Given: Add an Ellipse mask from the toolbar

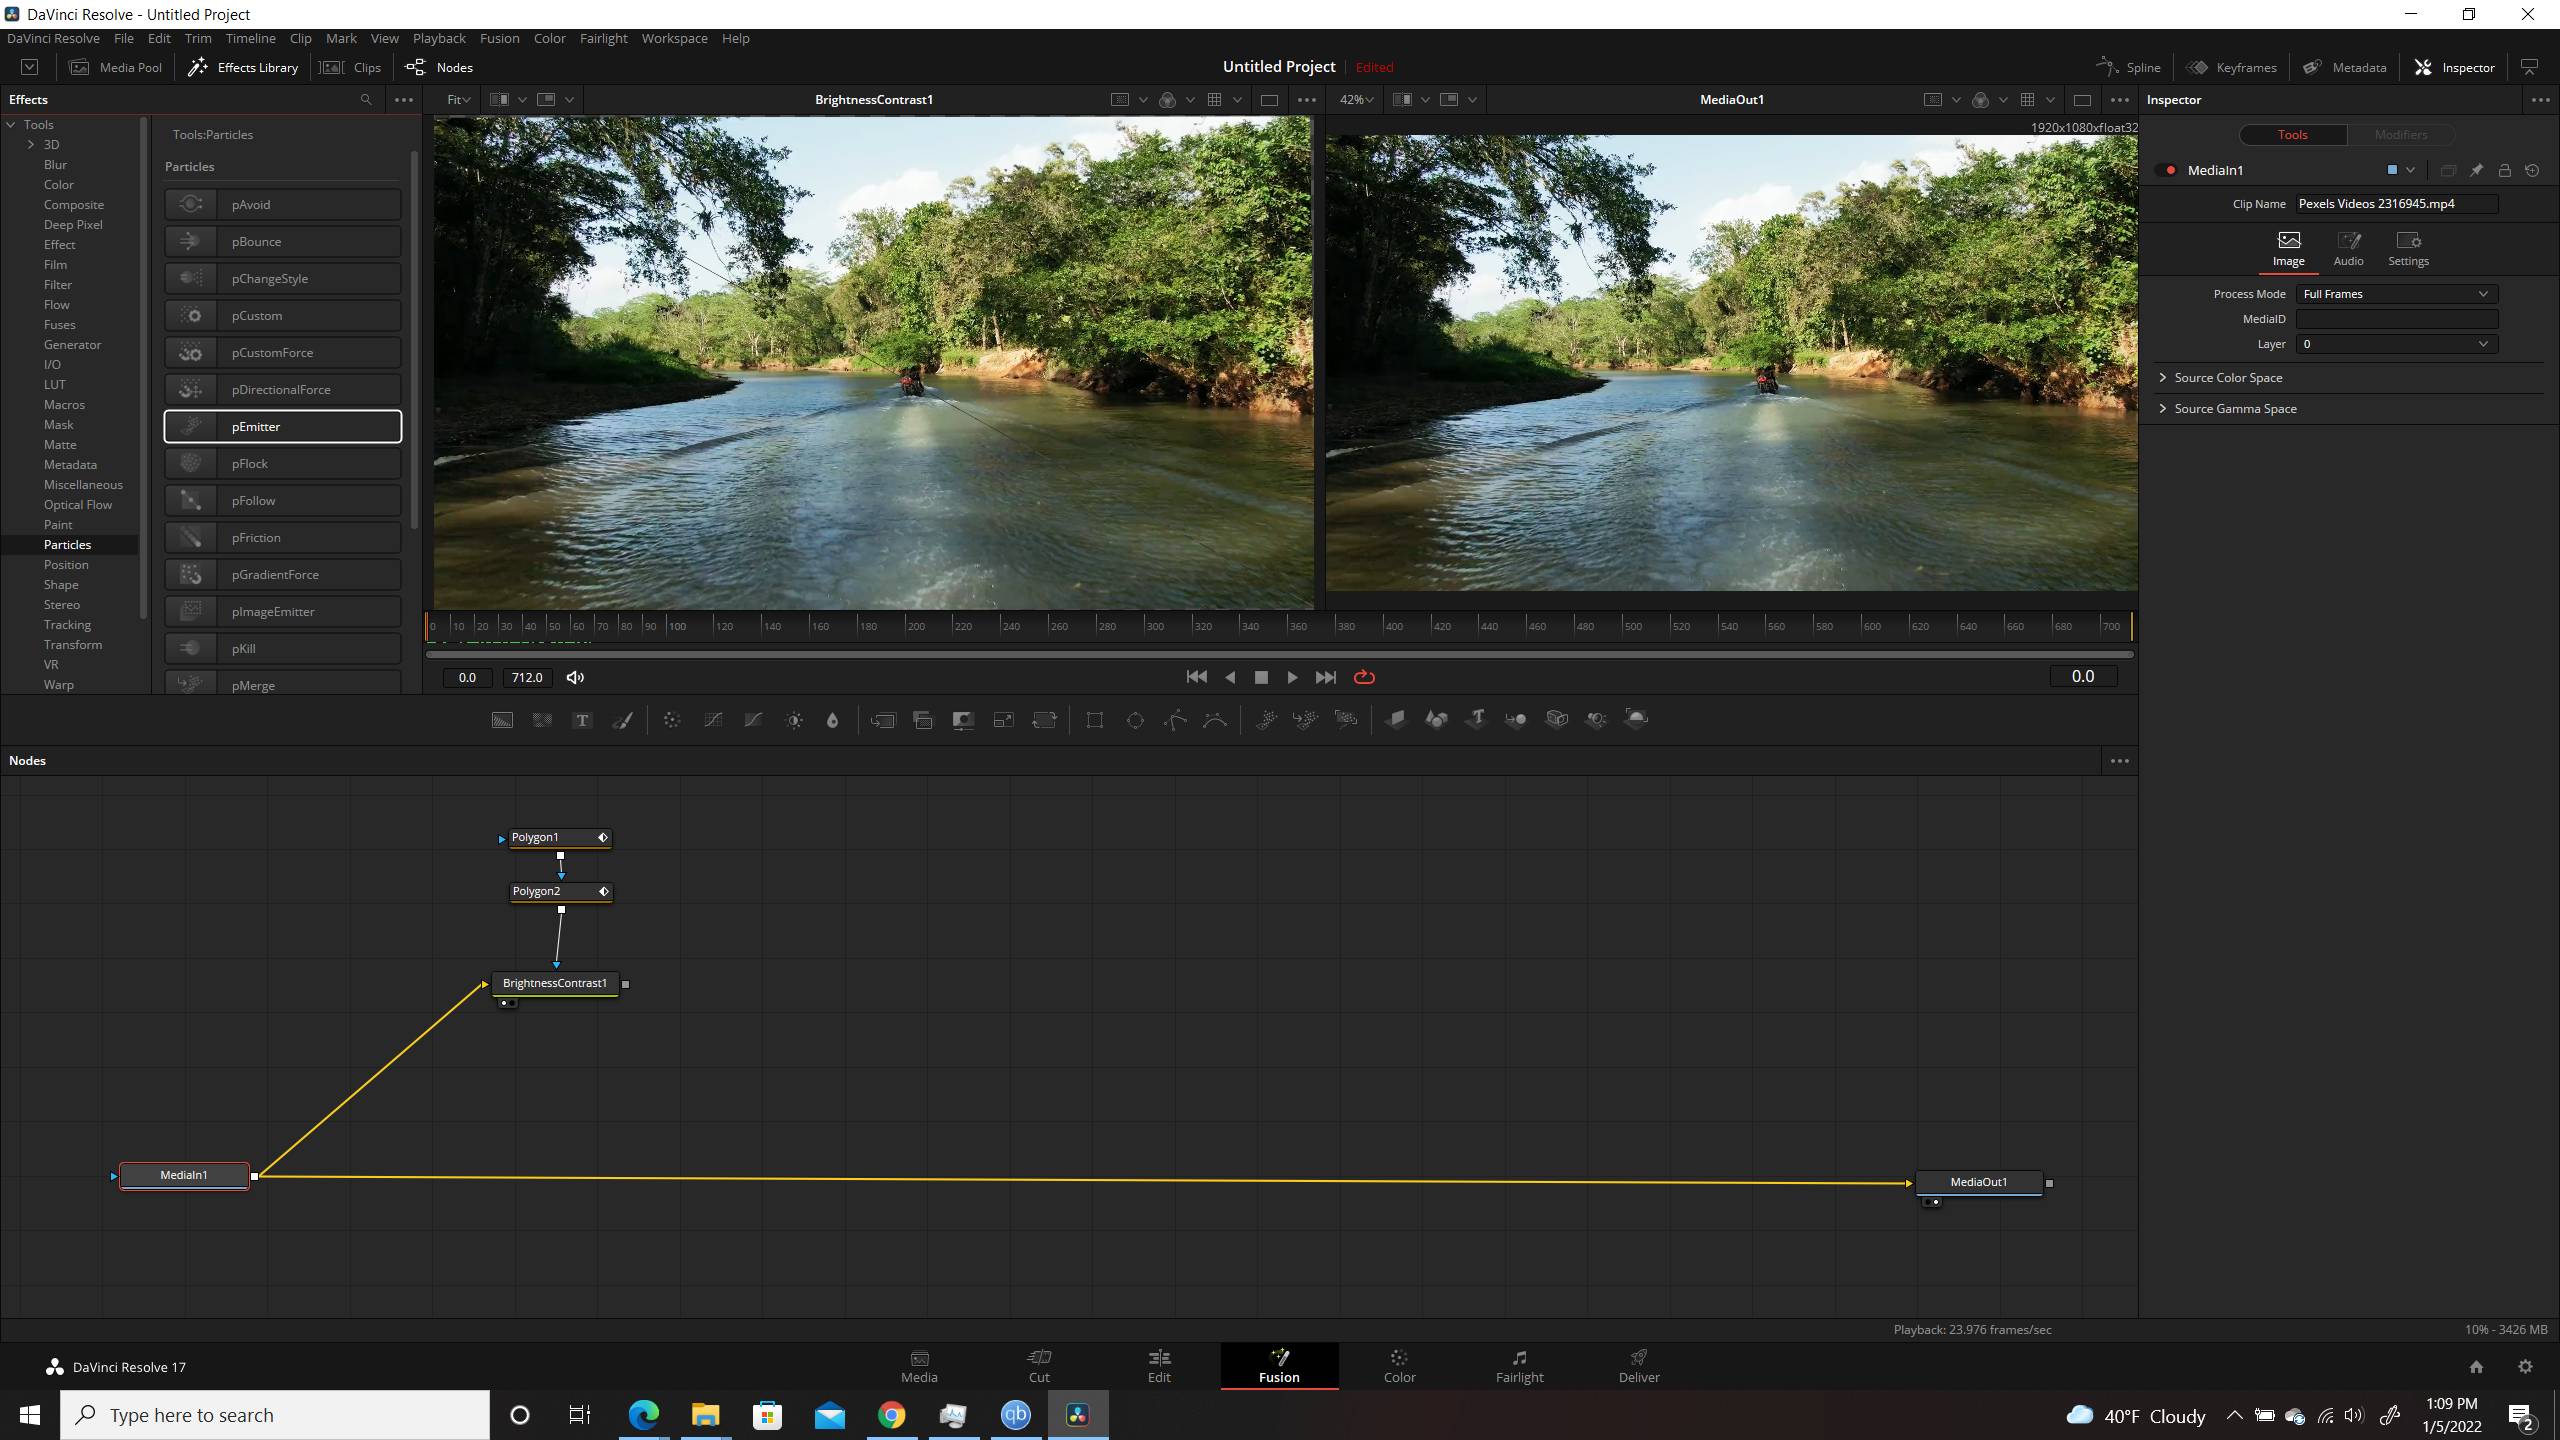Looking at the screenshot, I should click(1135, 720).
